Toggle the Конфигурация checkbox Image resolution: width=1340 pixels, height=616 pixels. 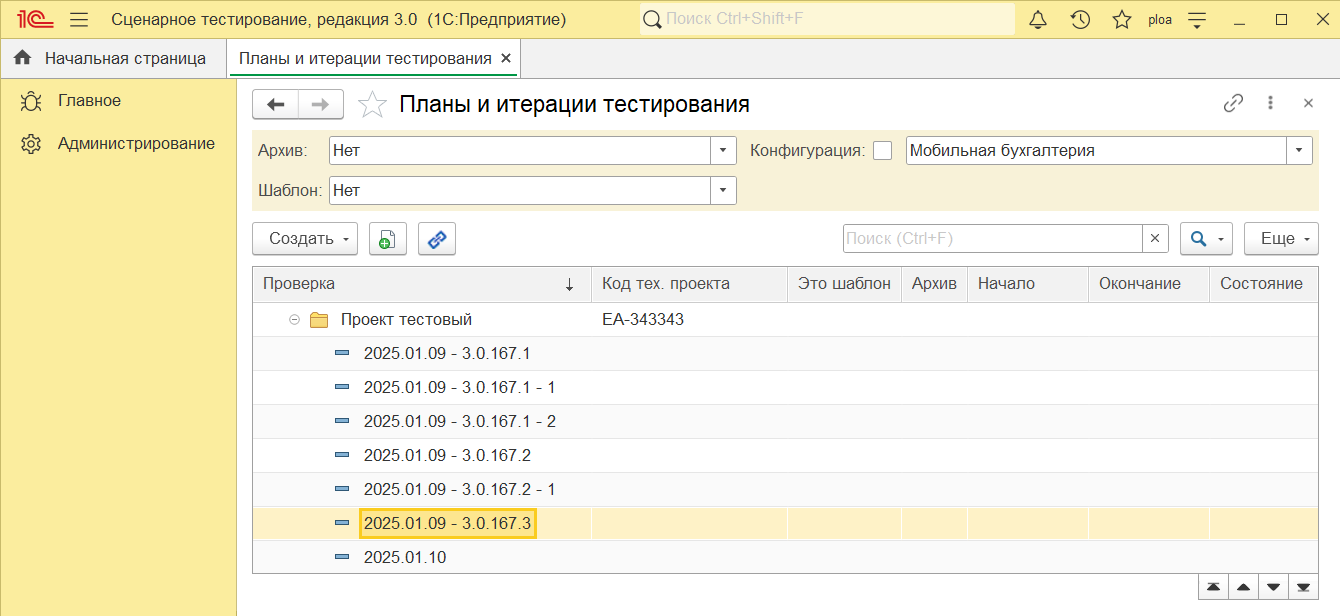[x=882, y=151]
